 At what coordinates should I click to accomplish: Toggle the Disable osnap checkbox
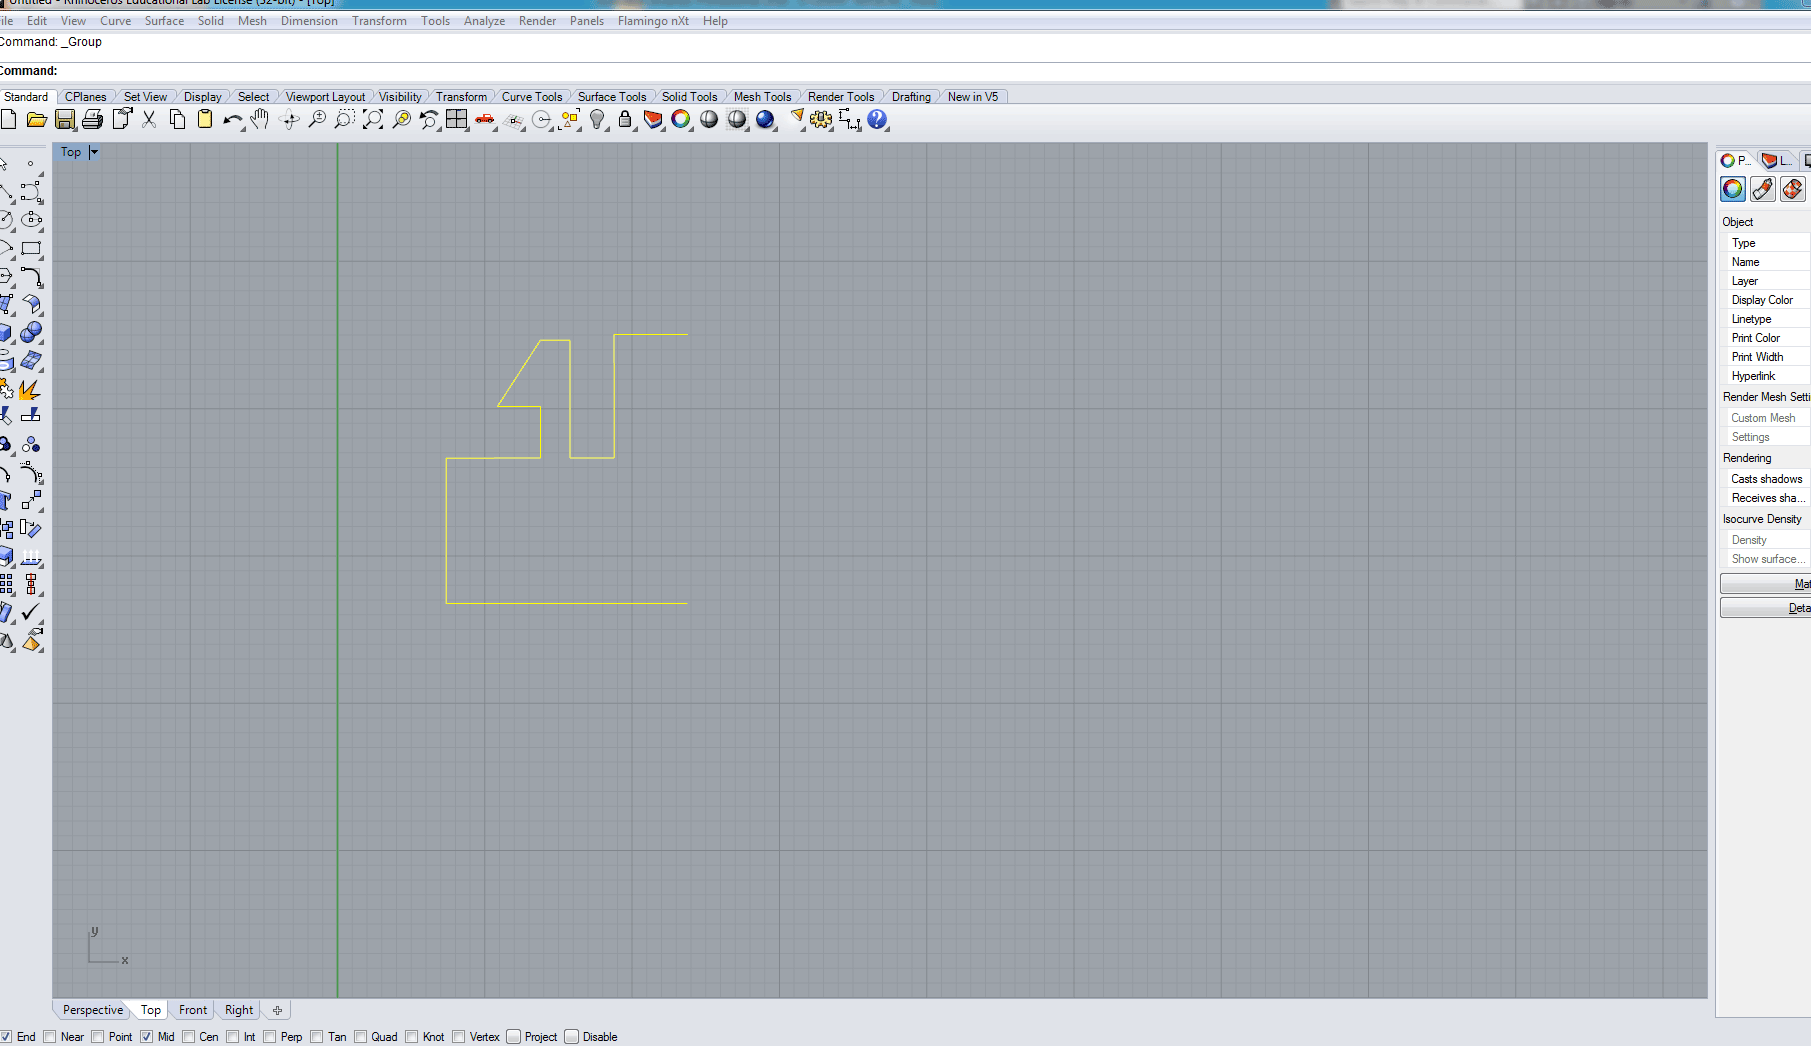tap(572, 1037)
